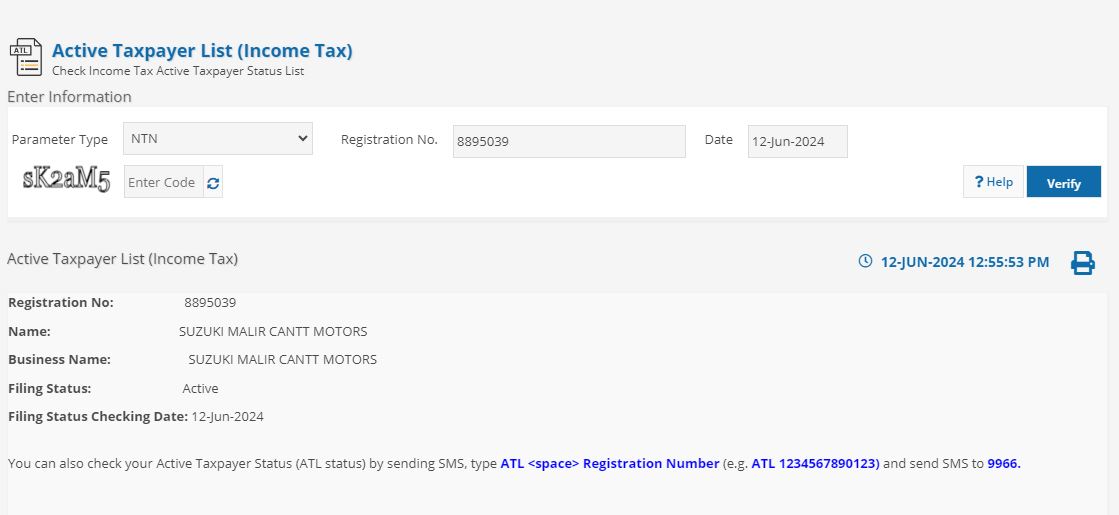Image resolution: width=1119 pixels, height=515 pixels.
Task: Click the SMS number 9966
Action: click(1003, 463)
